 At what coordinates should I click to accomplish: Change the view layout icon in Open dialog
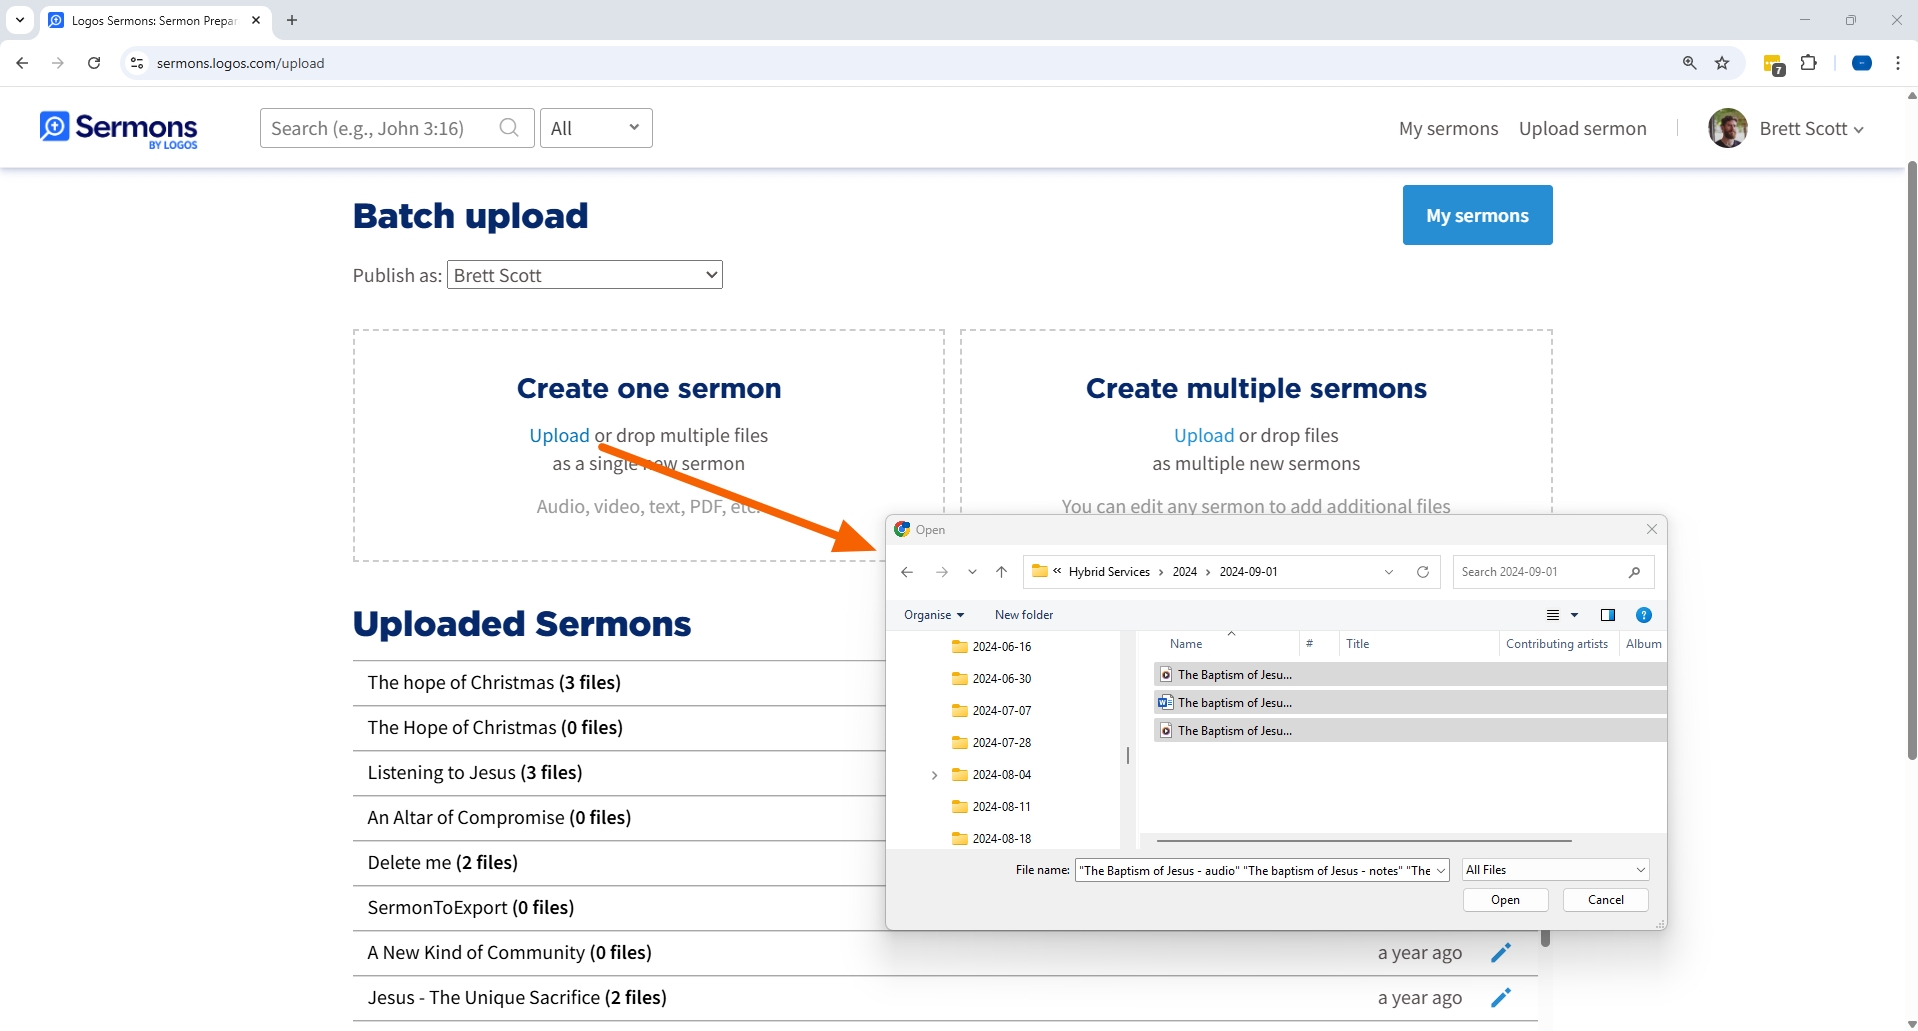1553,615
